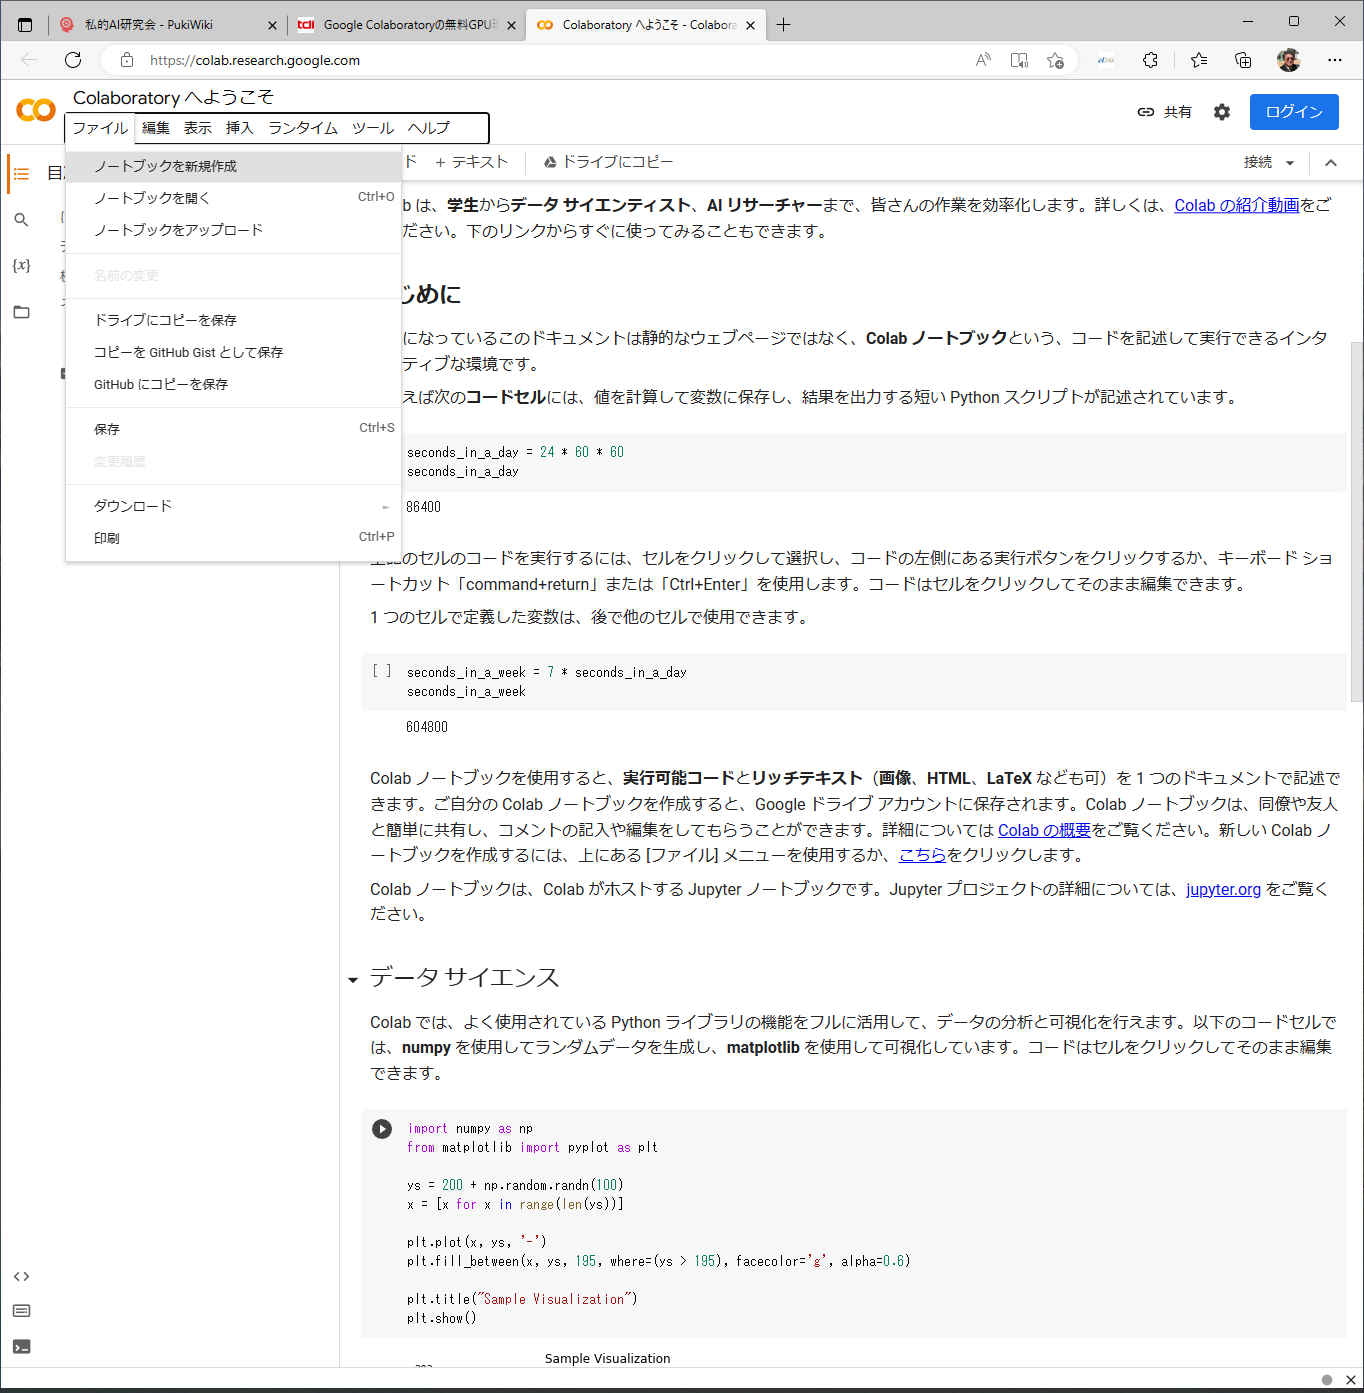Click the command palette icon in sidebar
This screenshot has width=1364, height=1393.
point(21,1311)
